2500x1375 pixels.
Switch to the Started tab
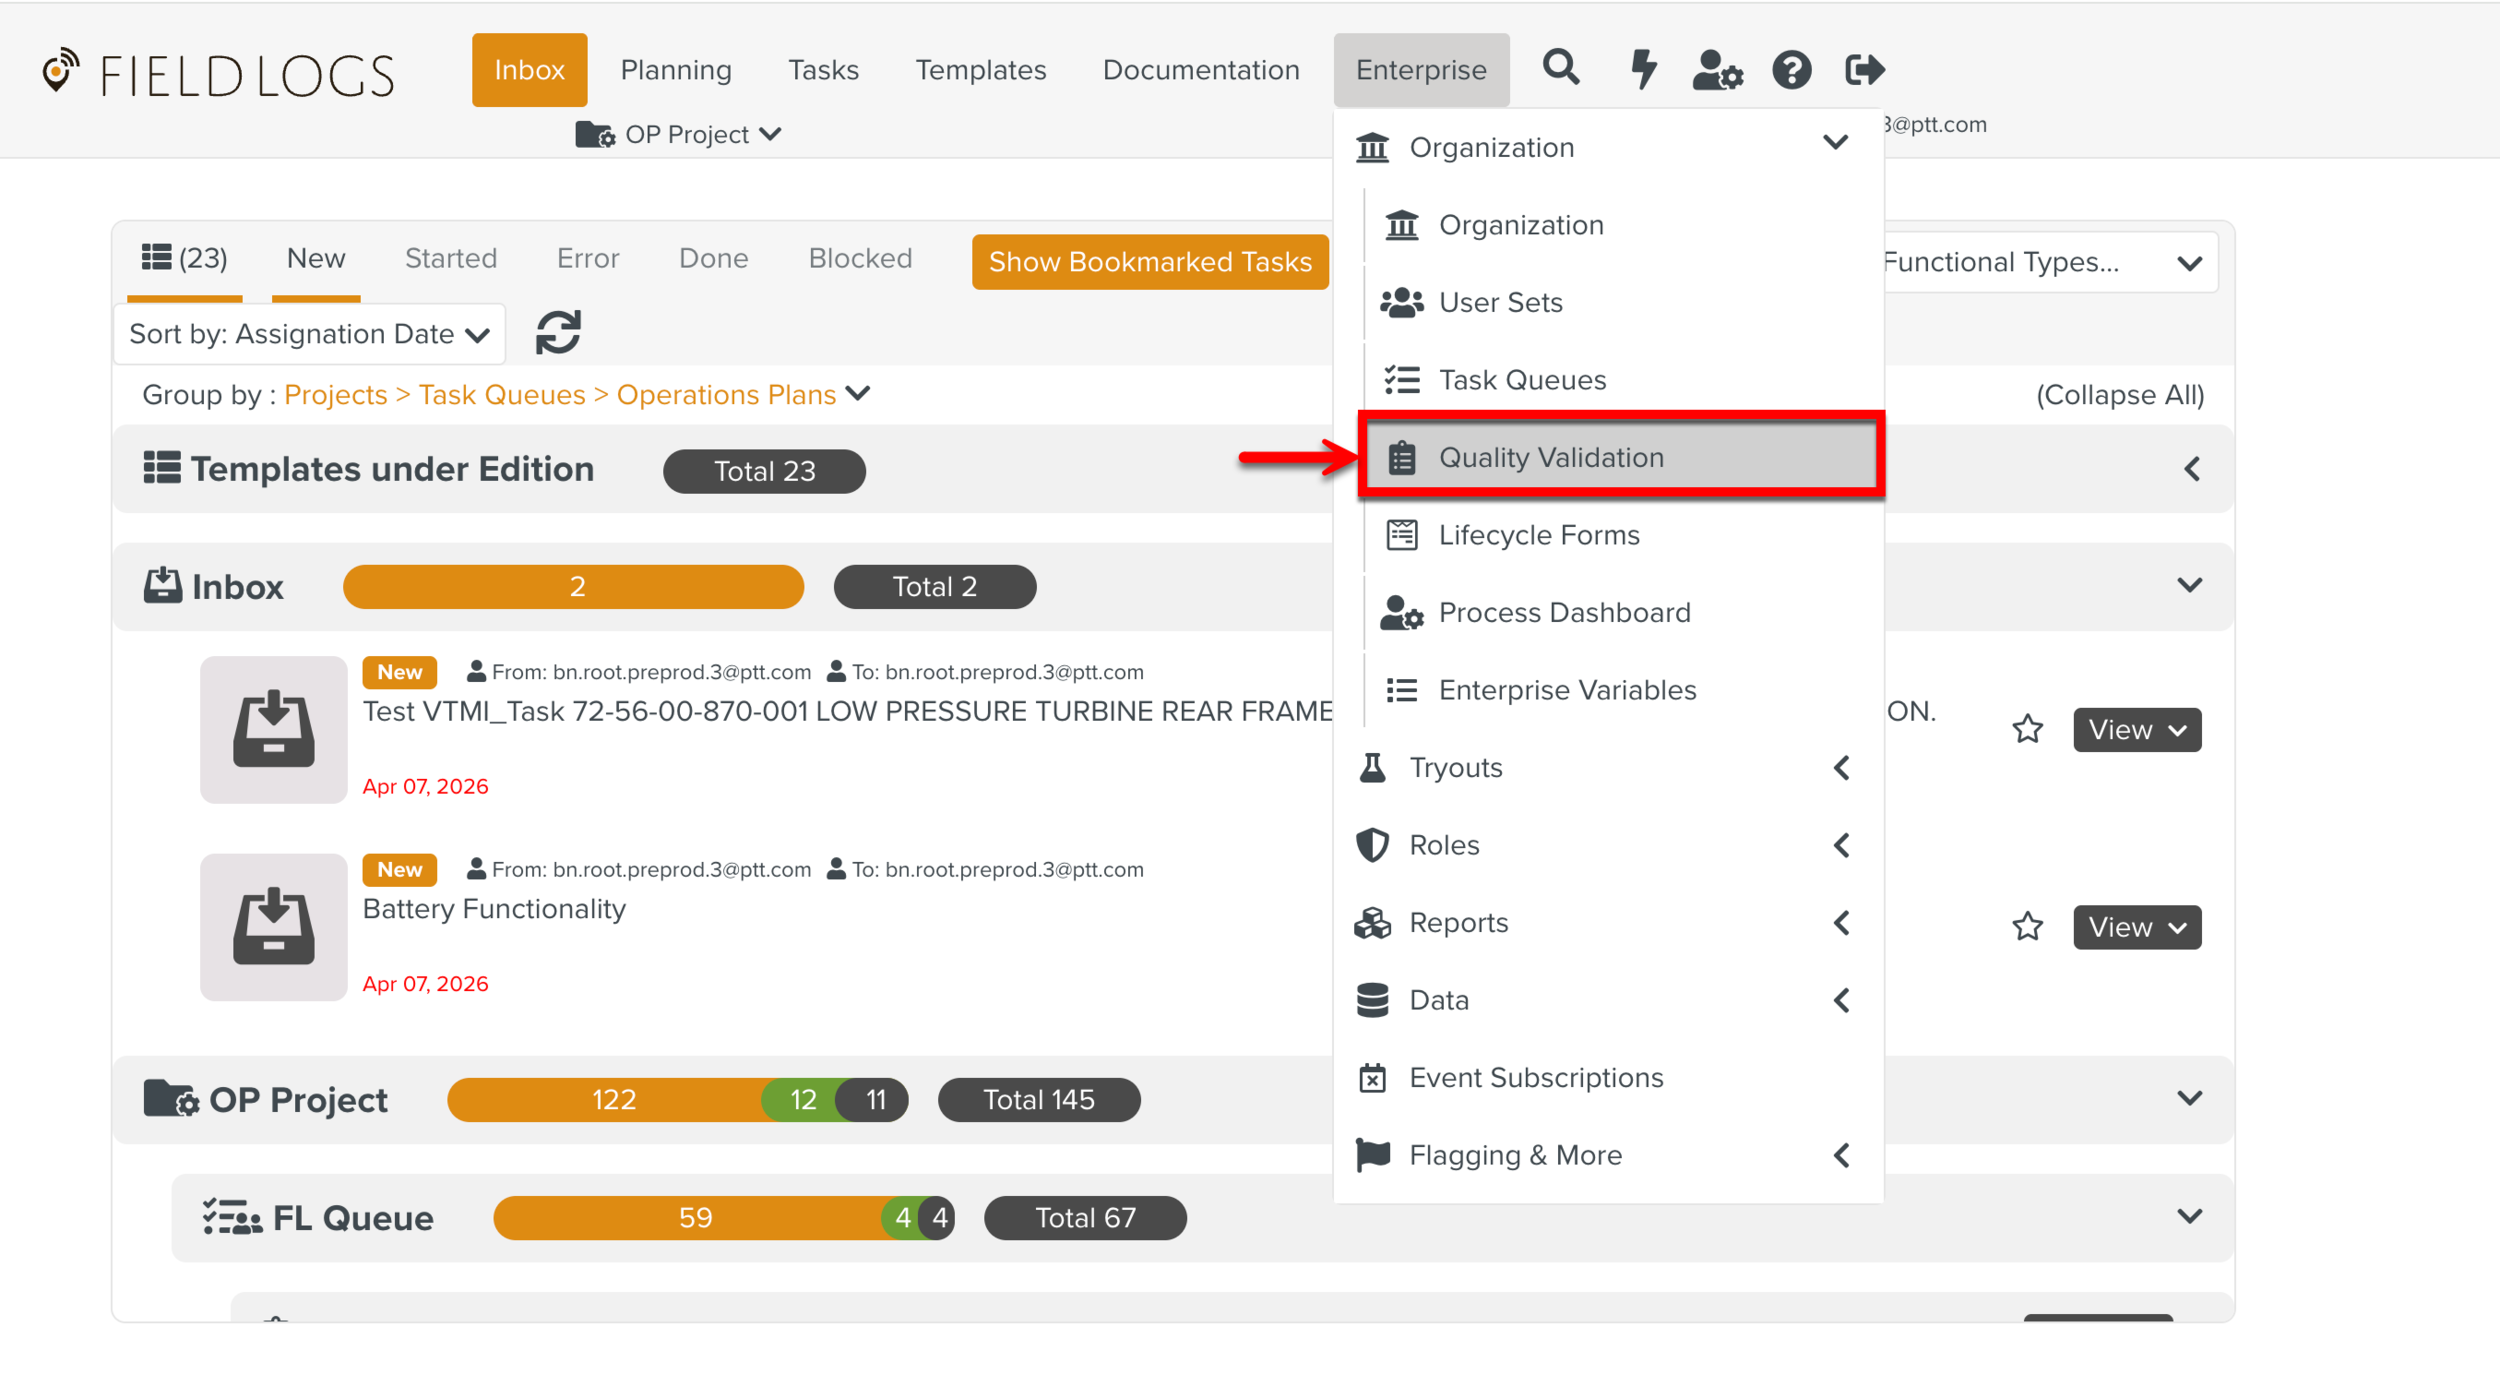click(451, 258)
